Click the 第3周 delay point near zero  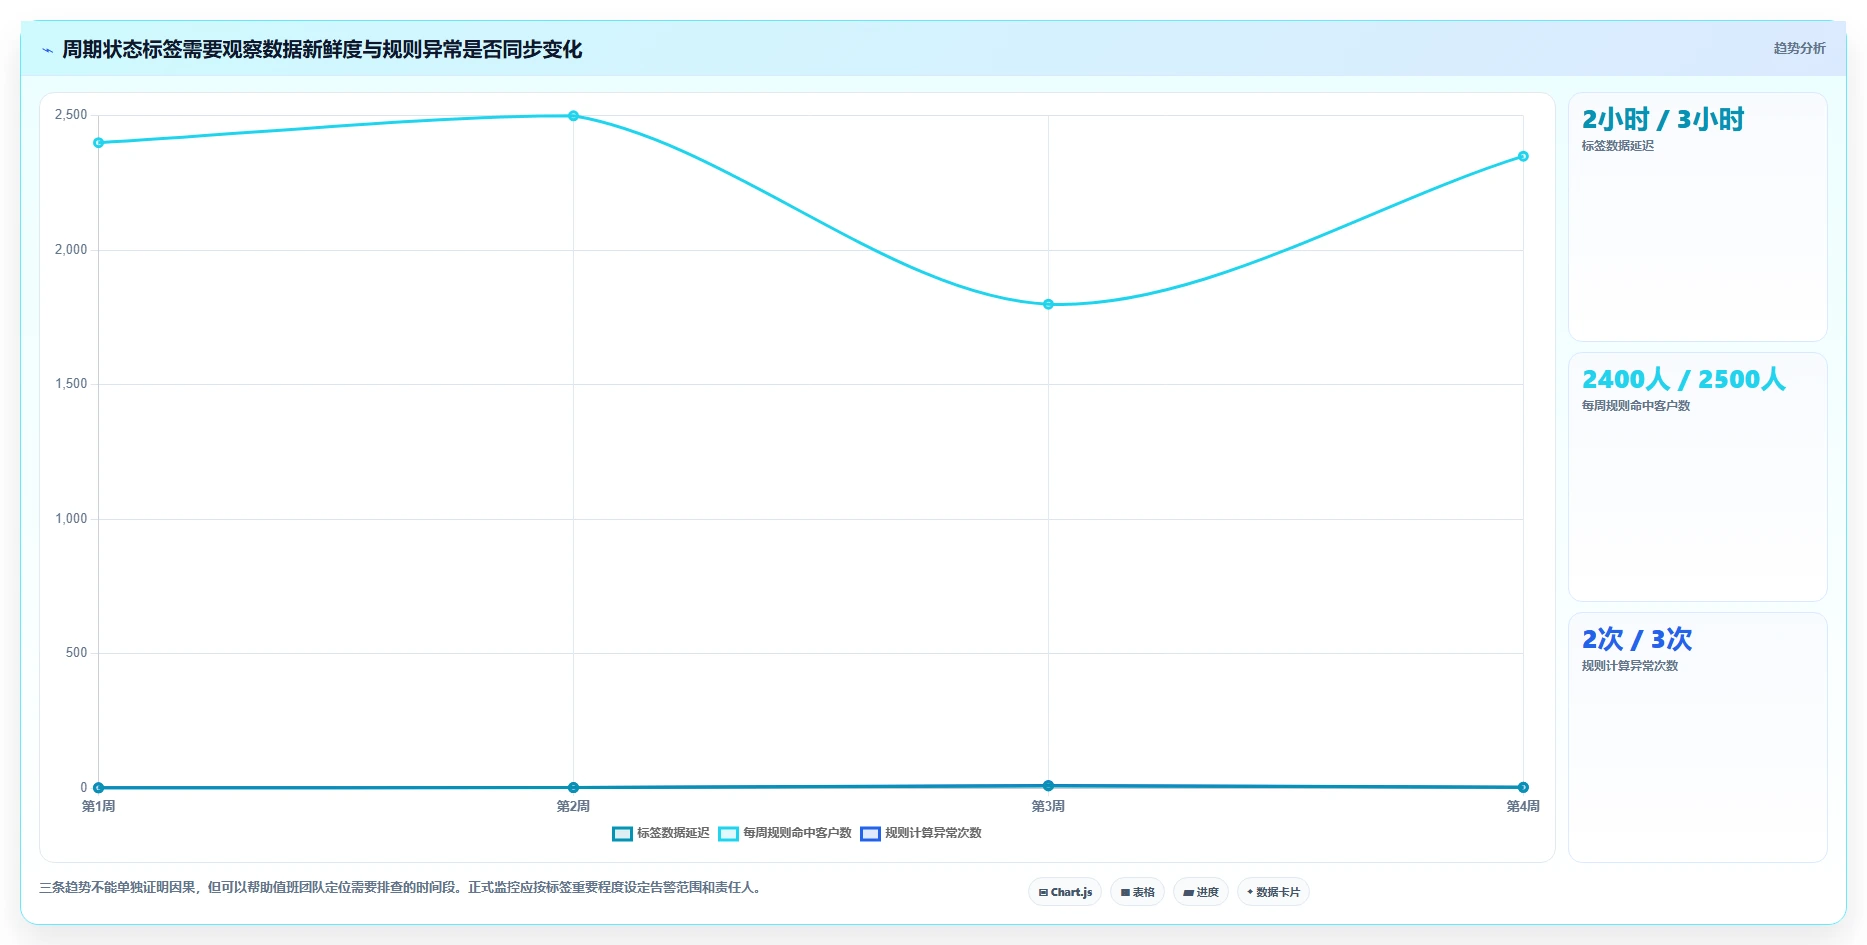pyautogui.click(x=1048, y=786)
